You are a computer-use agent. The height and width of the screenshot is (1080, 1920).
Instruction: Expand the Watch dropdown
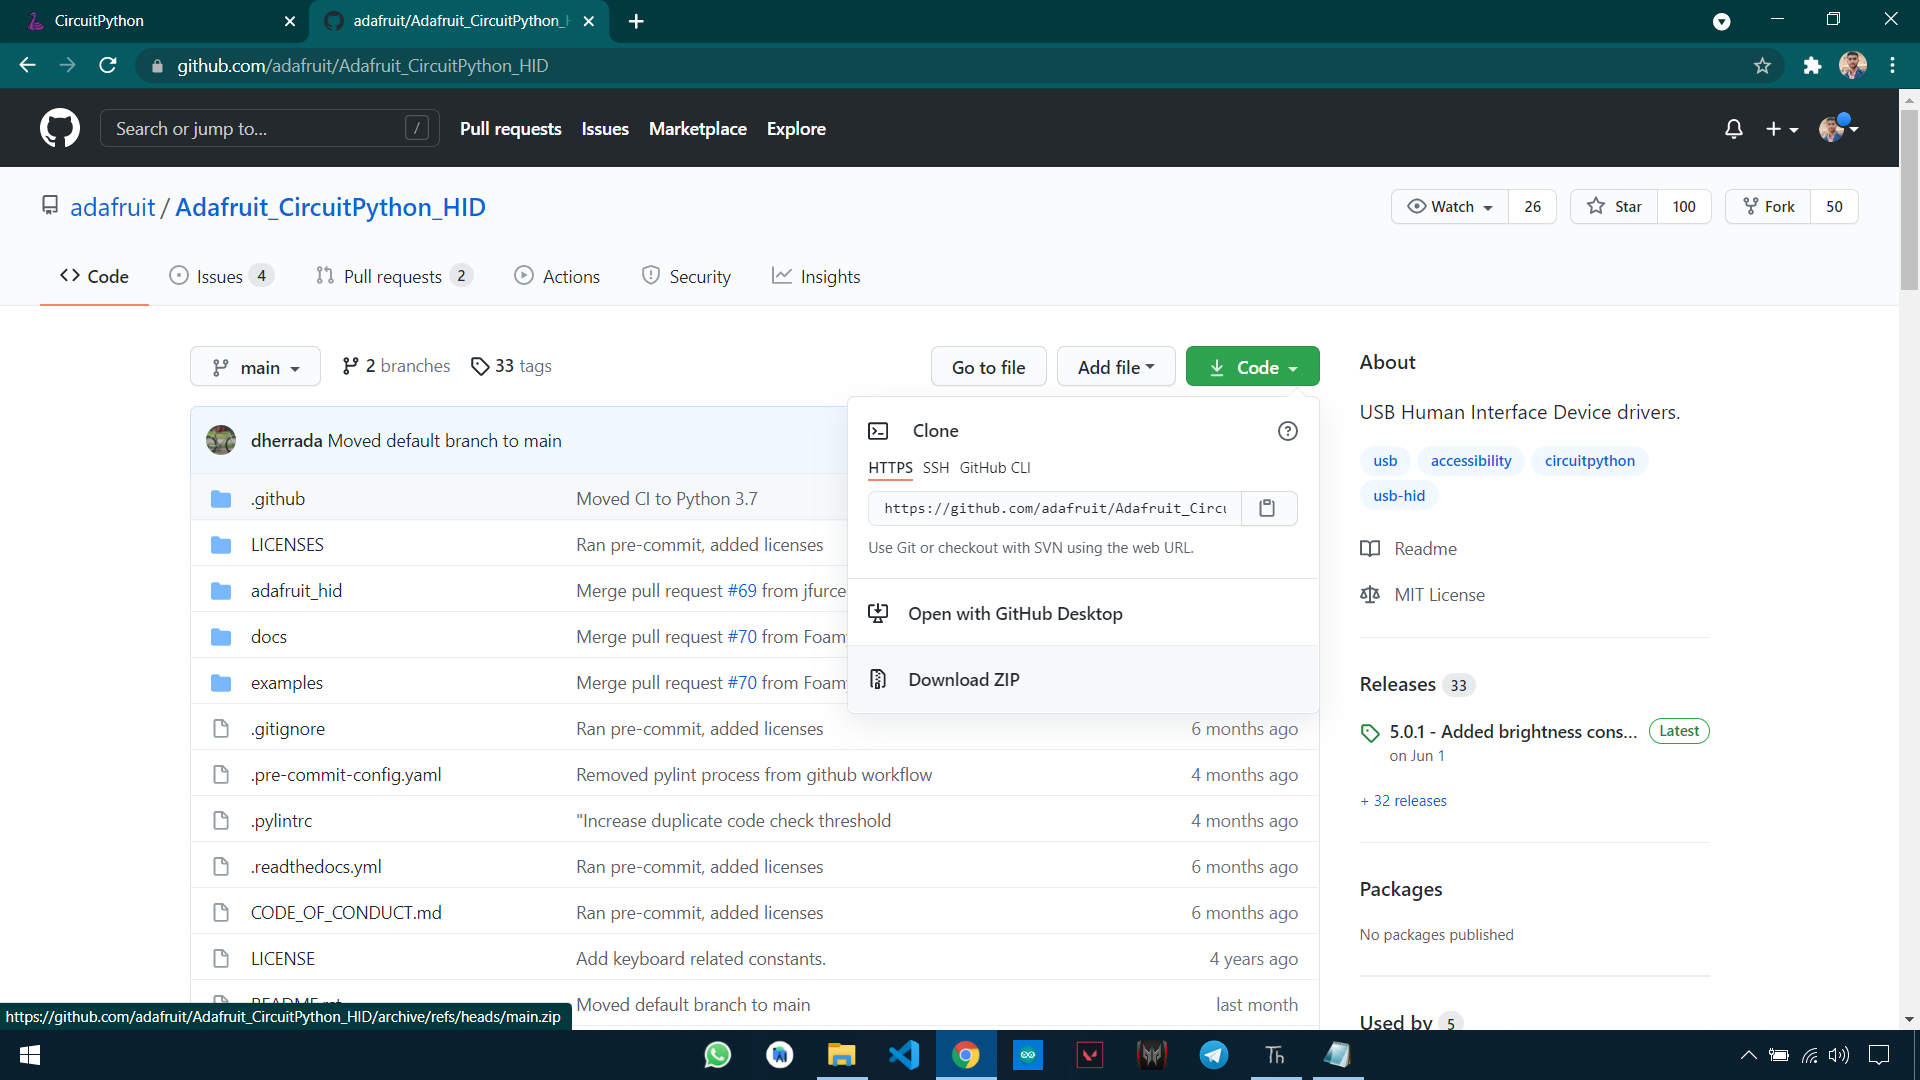coord(1450,207)
